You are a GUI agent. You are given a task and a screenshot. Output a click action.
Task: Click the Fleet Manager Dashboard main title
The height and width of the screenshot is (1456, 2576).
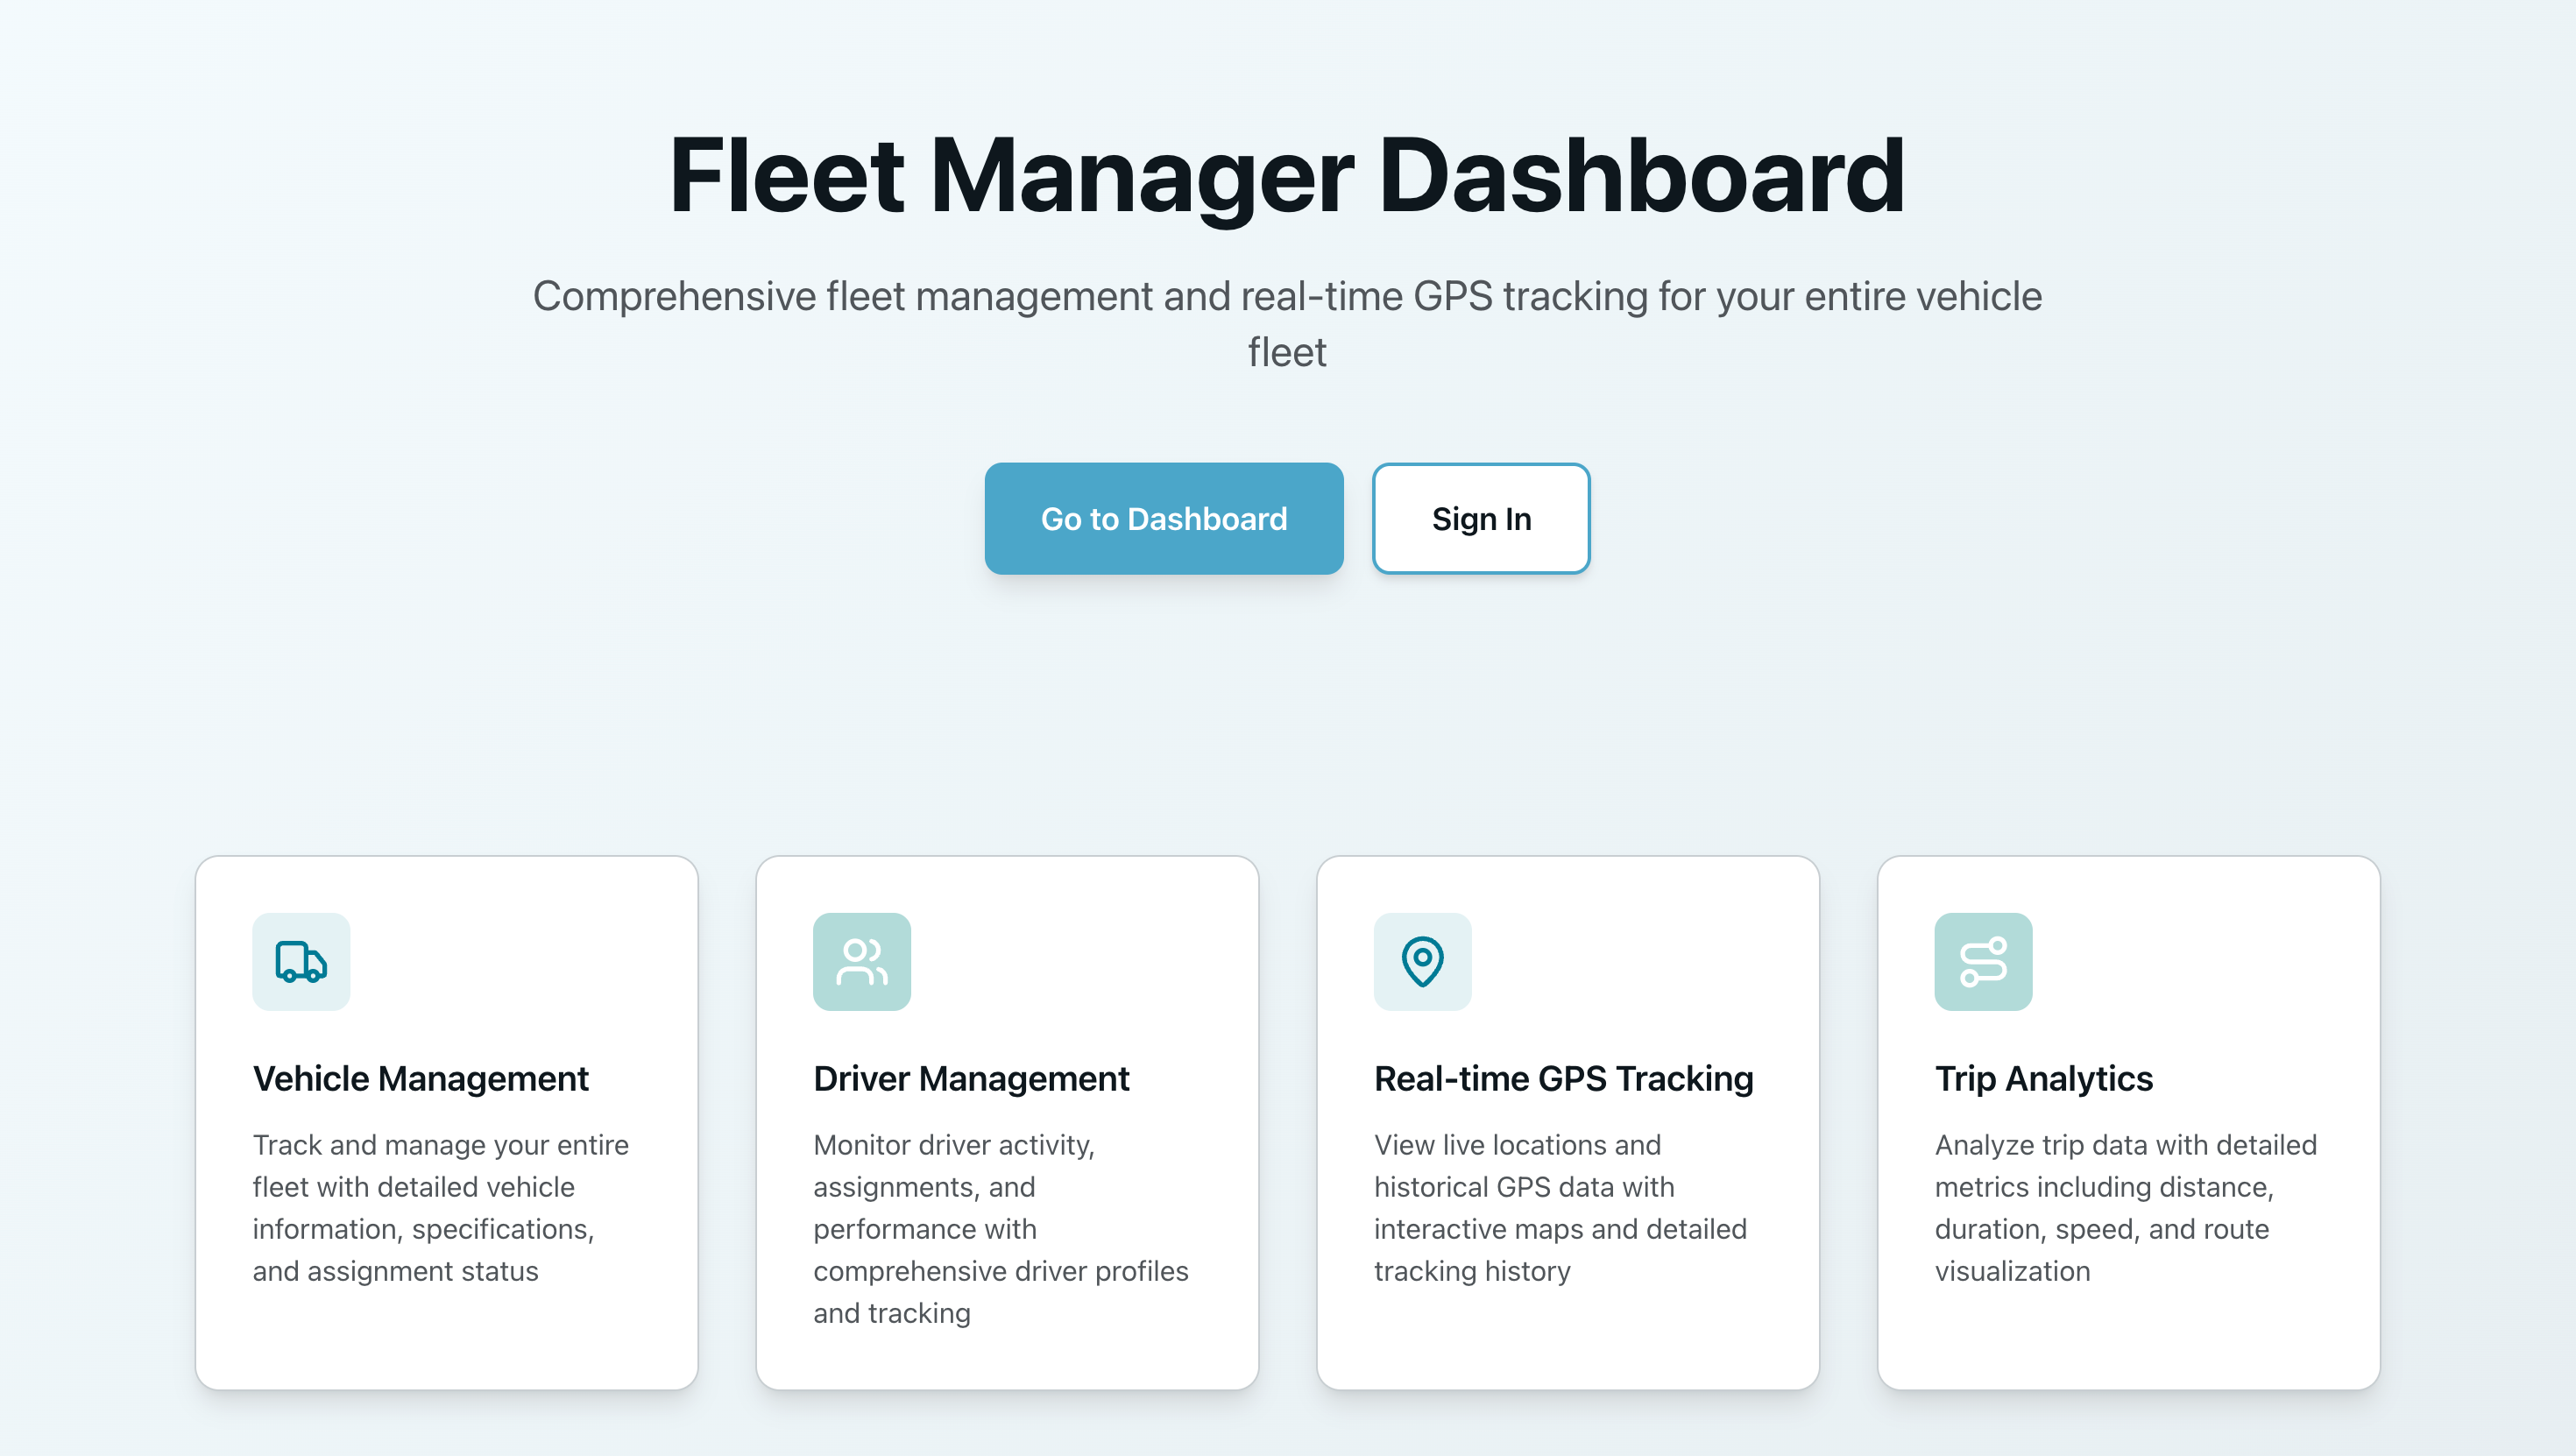tap(1287, 175)
